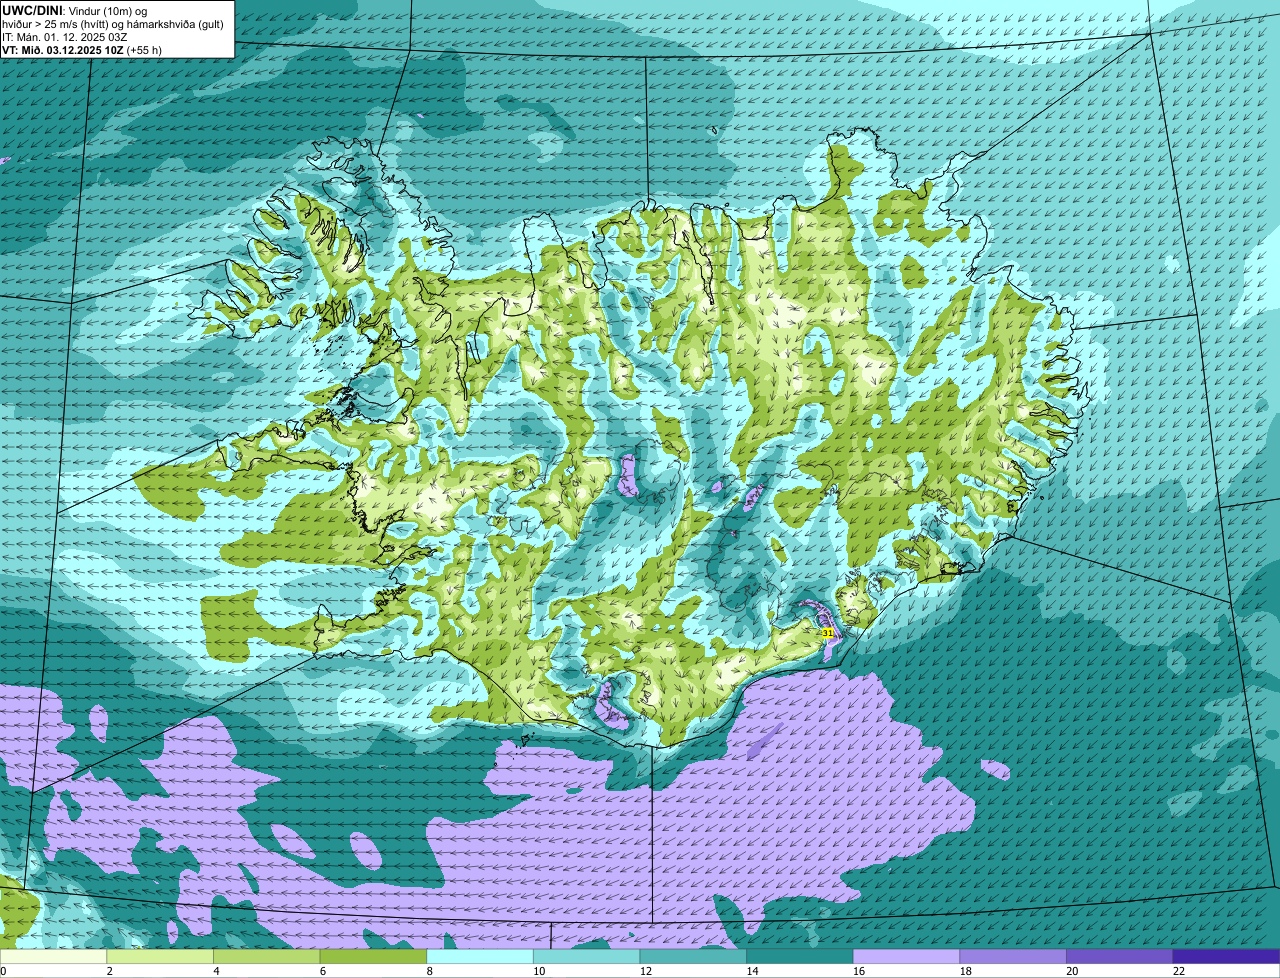Click the "8" scale label
The image size is (1280, 978).
[429, 971]
